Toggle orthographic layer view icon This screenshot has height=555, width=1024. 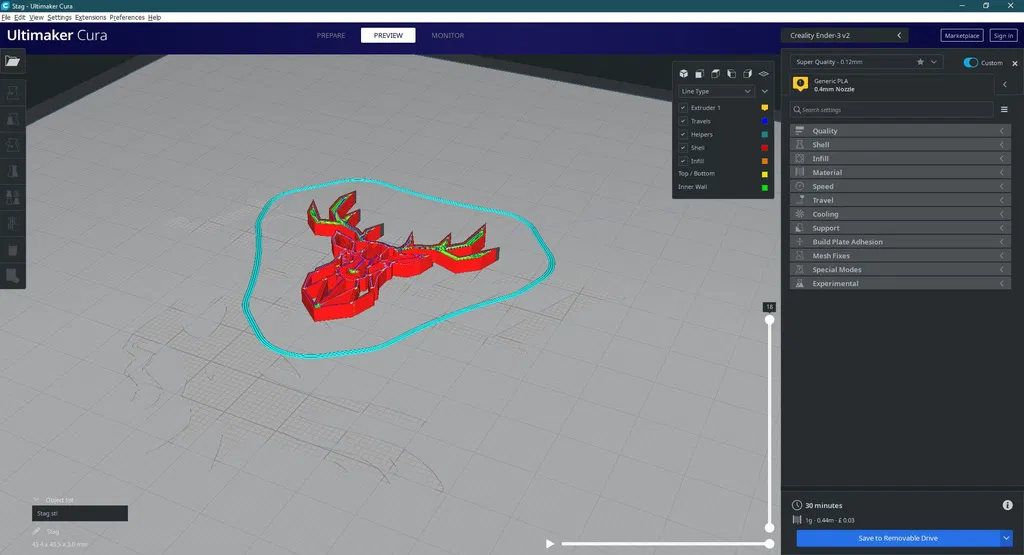(763, 74)
